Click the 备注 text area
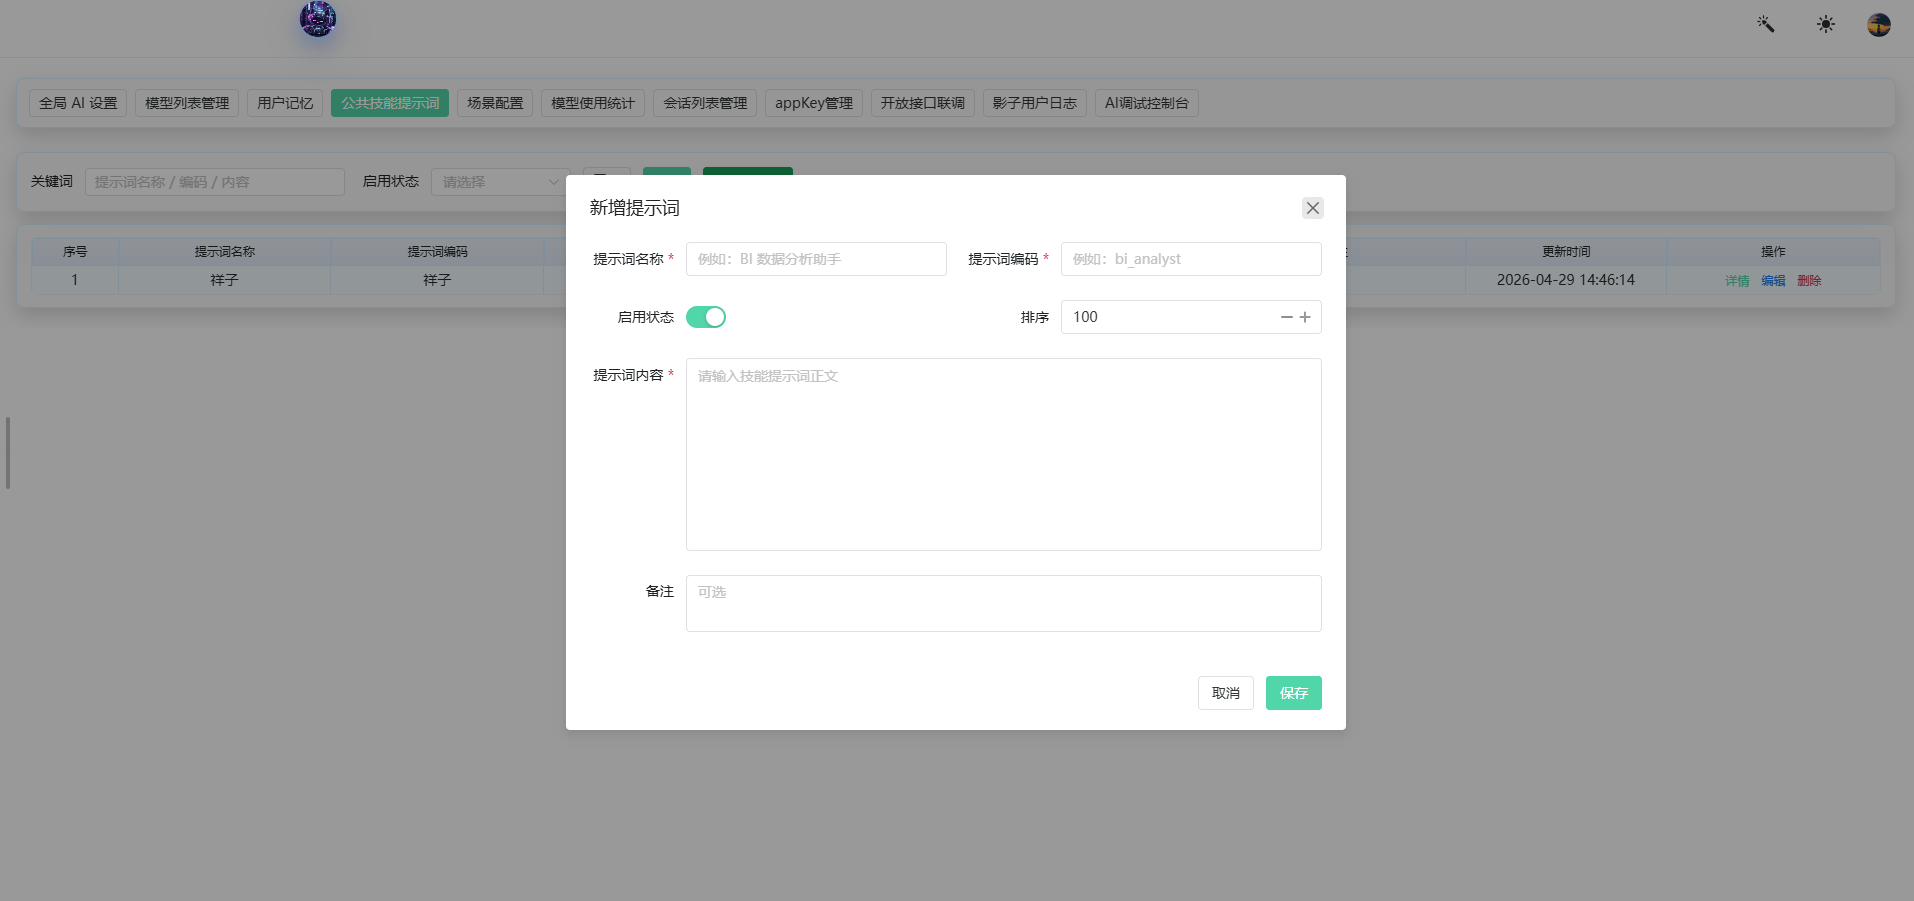Screen dimensions: 1914x901 click(x=1004, y=603)
